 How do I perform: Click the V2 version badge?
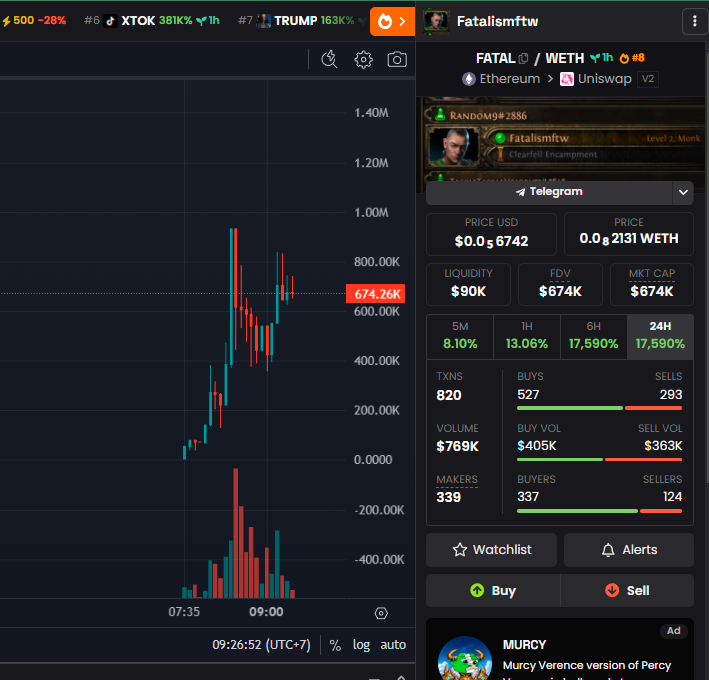click(x=648, y=79)
